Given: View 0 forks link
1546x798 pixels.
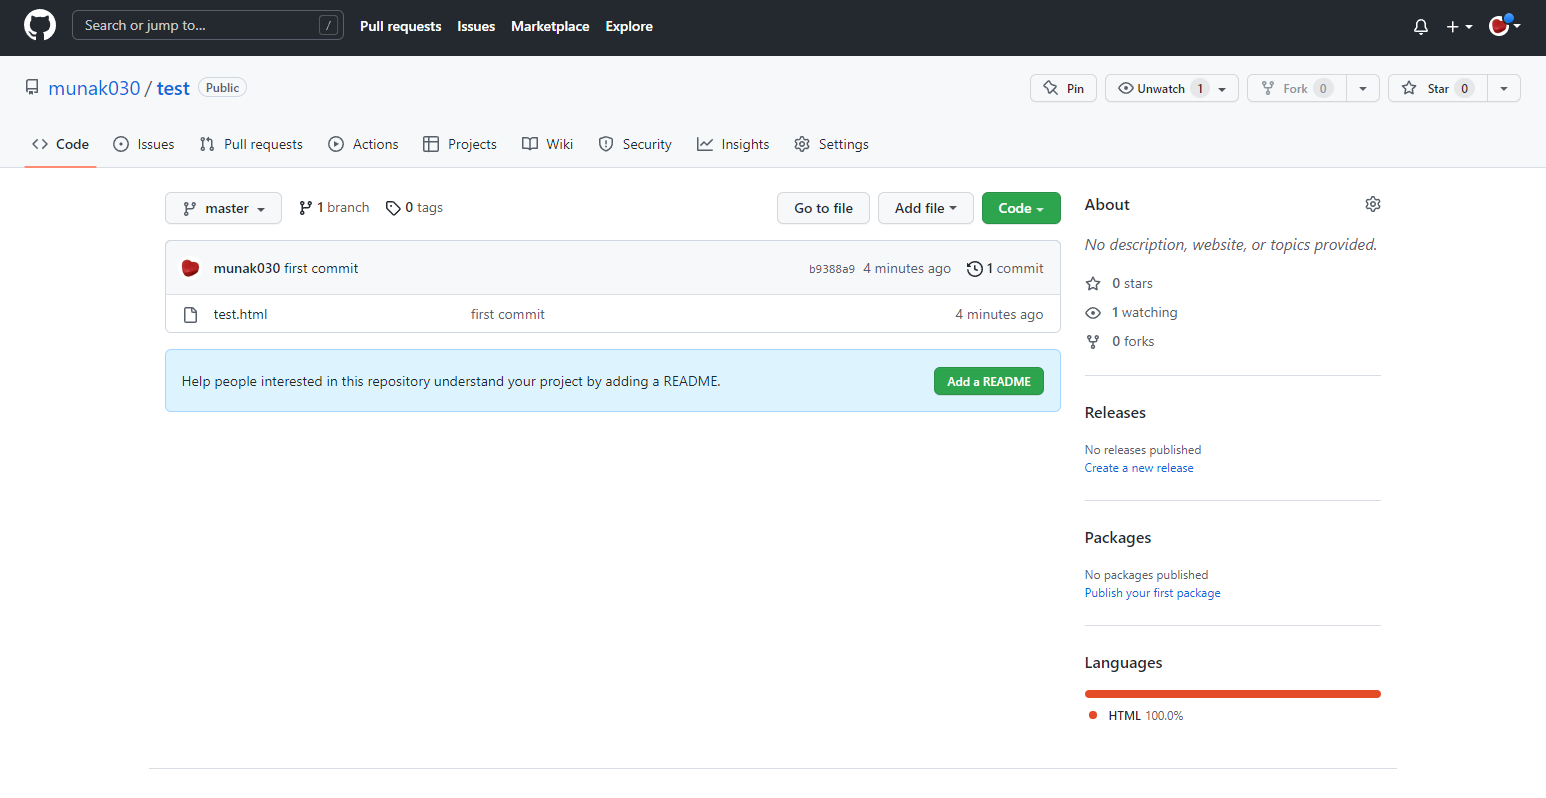Looking at the screenshot, I should point(1120,341).
